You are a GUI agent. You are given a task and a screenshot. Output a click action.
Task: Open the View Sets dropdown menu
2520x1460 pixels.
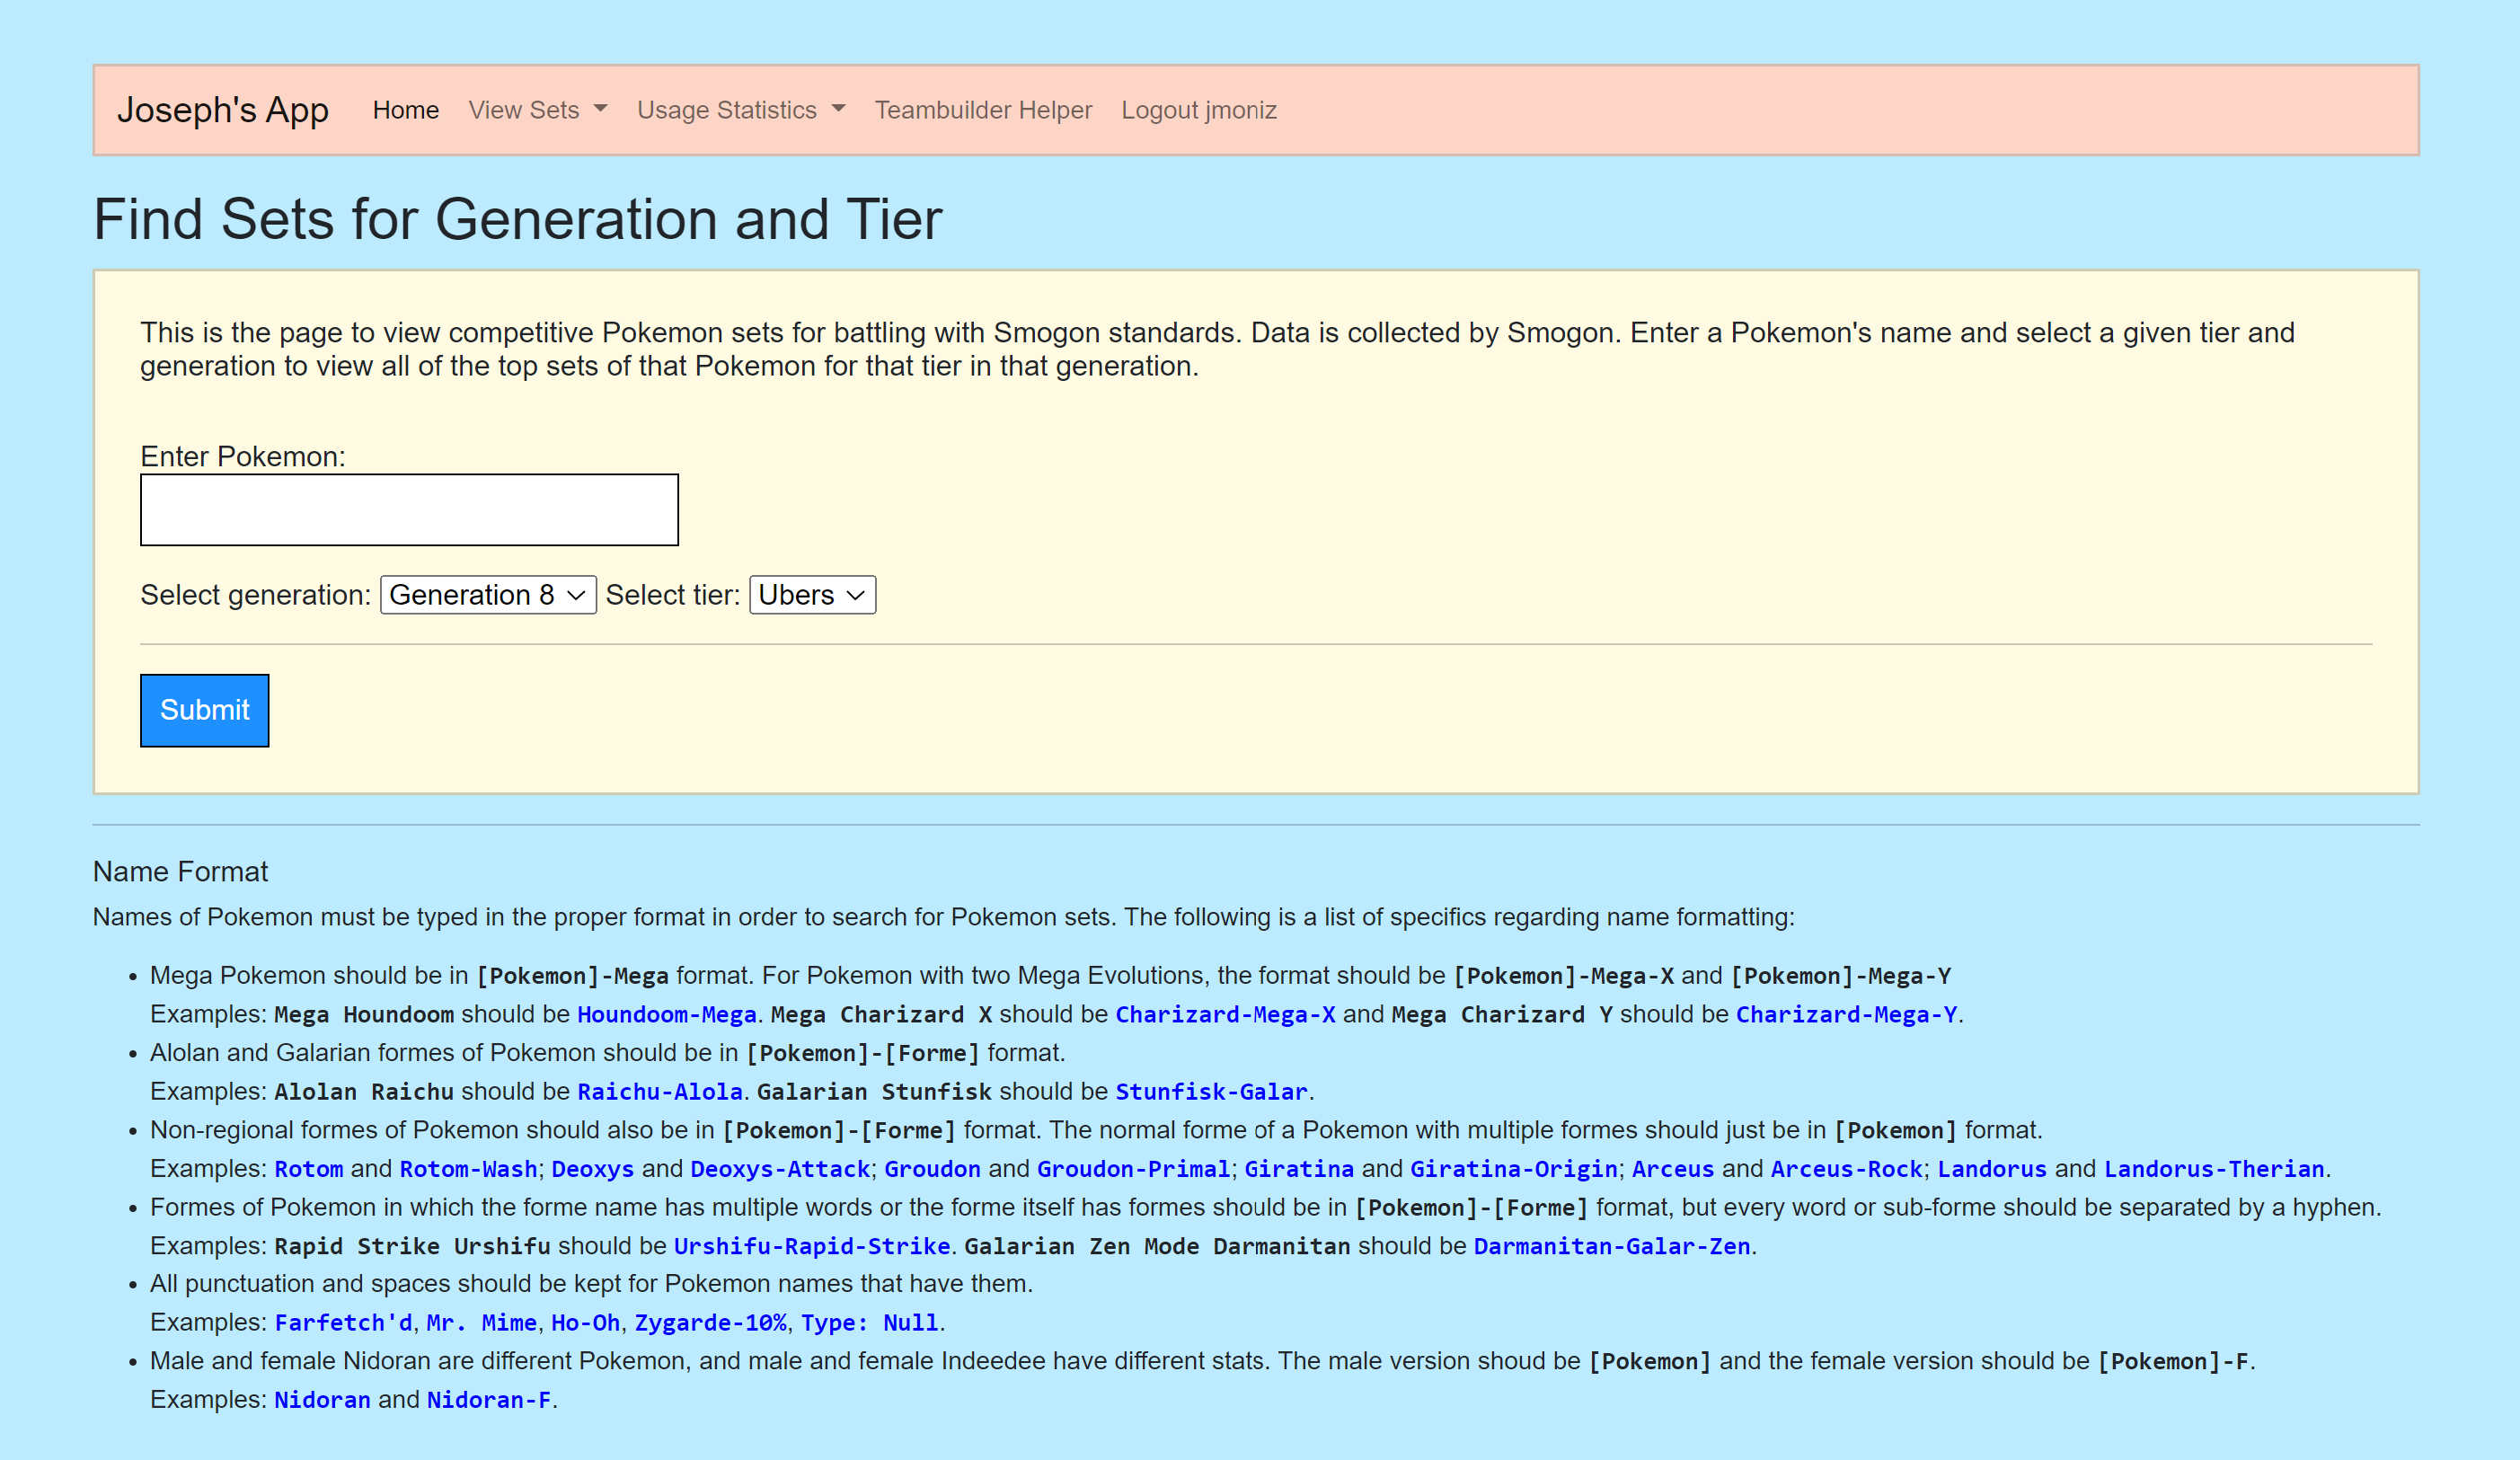pyautogui.click(x=537, y=110)
